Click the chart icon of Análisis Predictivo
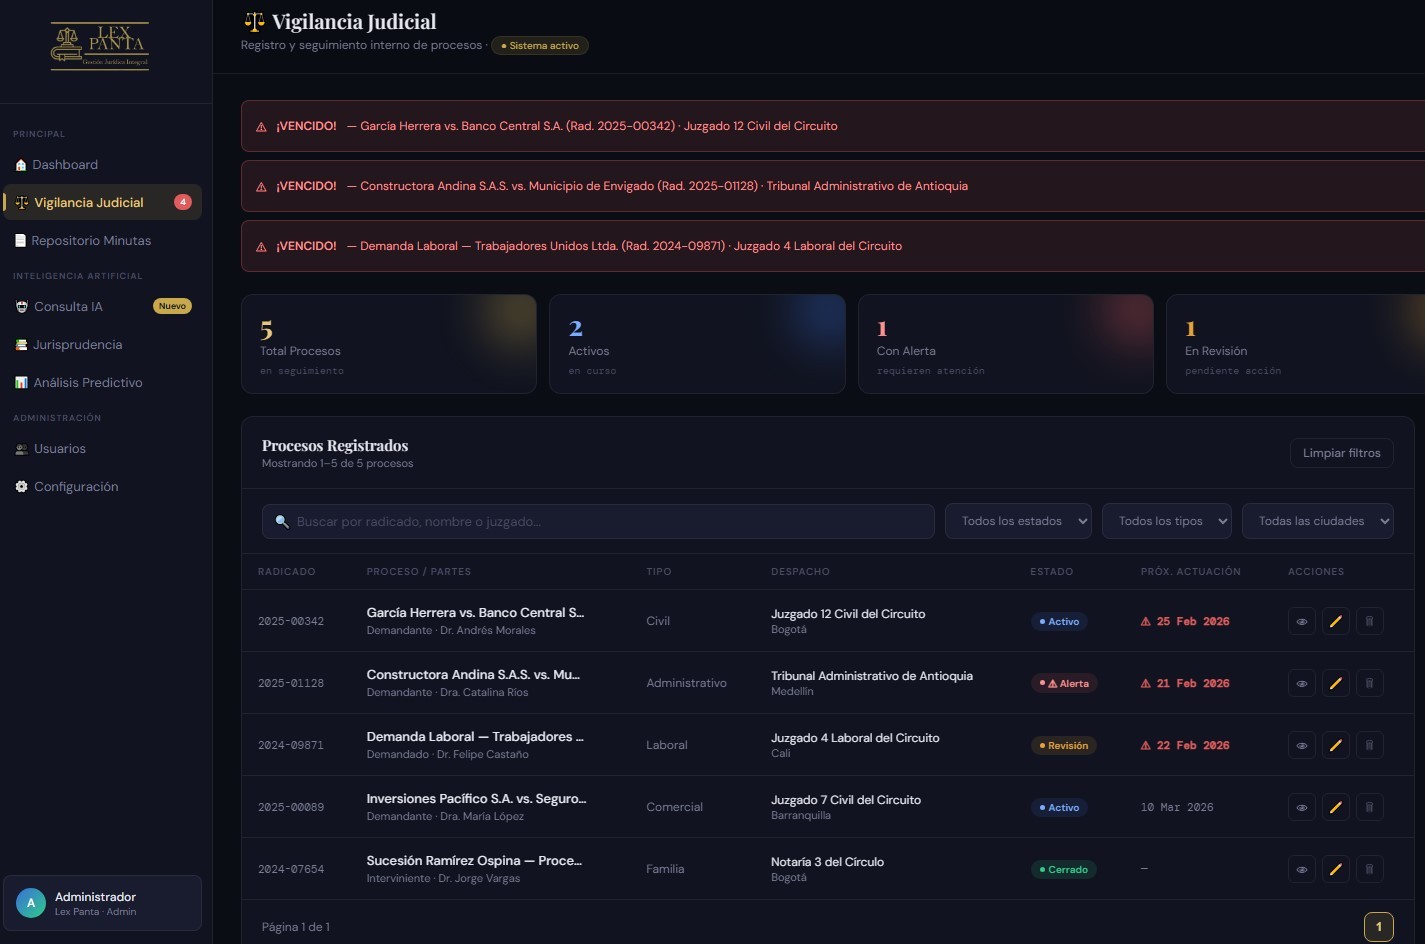This screenshot has width=1425, height=944. [x=21, y=383]
